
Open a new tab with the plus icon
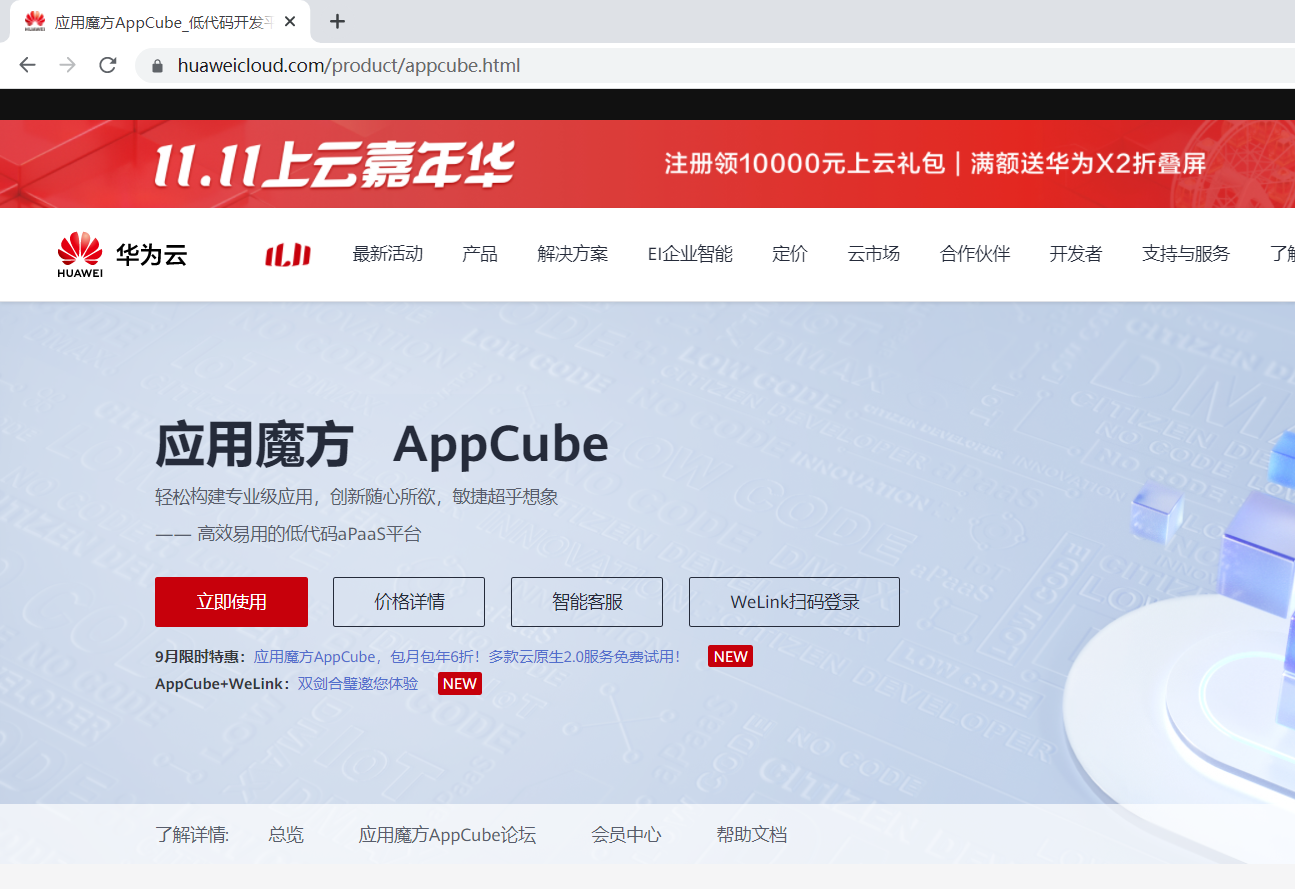click(337, 21)
